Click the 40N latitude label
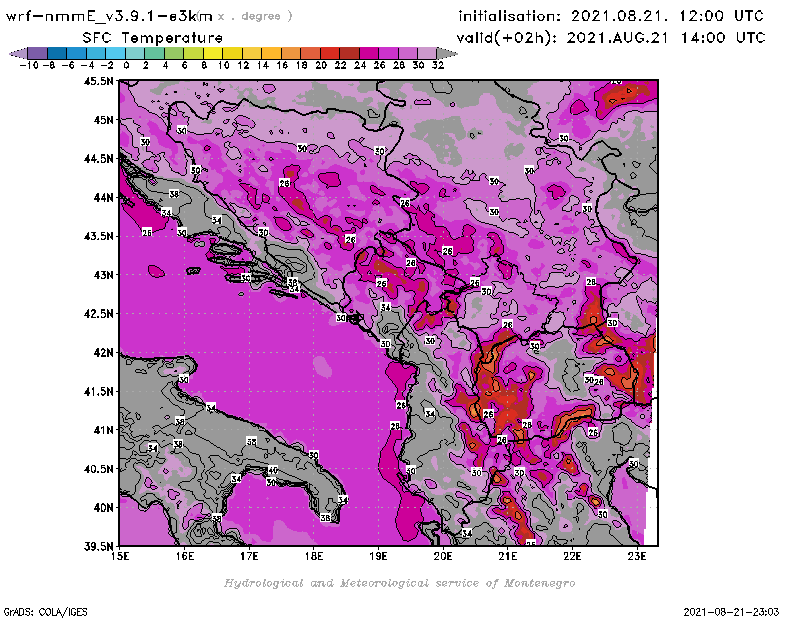The height and width of the screenshot is (618, 800). coord(103,508)
